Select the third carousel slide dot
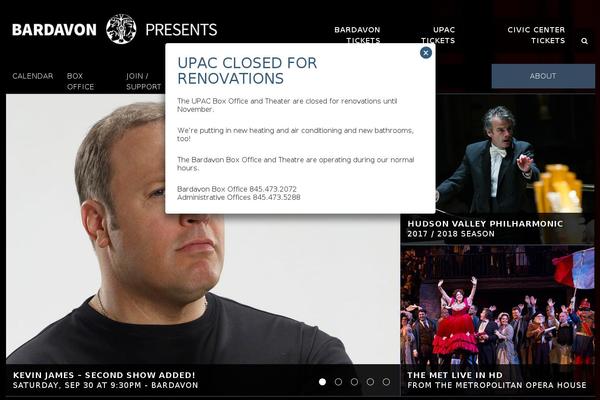This screenshot has height=400, width=600. [354, 382]
